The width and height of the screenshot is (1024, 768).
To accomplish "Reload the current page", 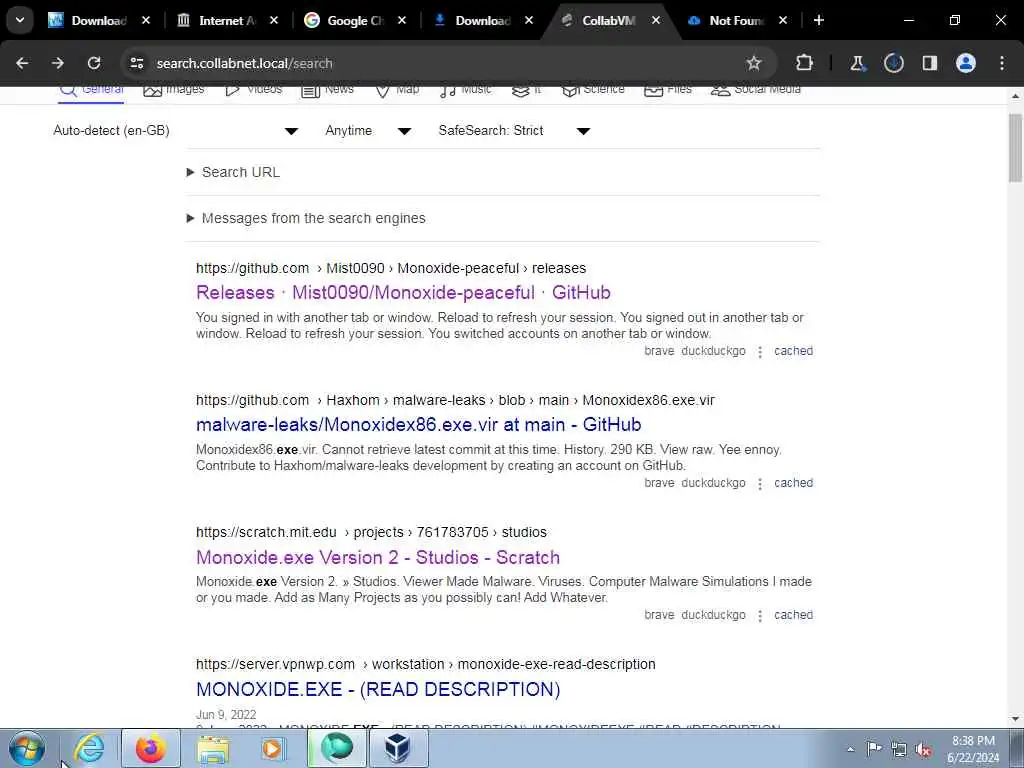I will 94,63.
